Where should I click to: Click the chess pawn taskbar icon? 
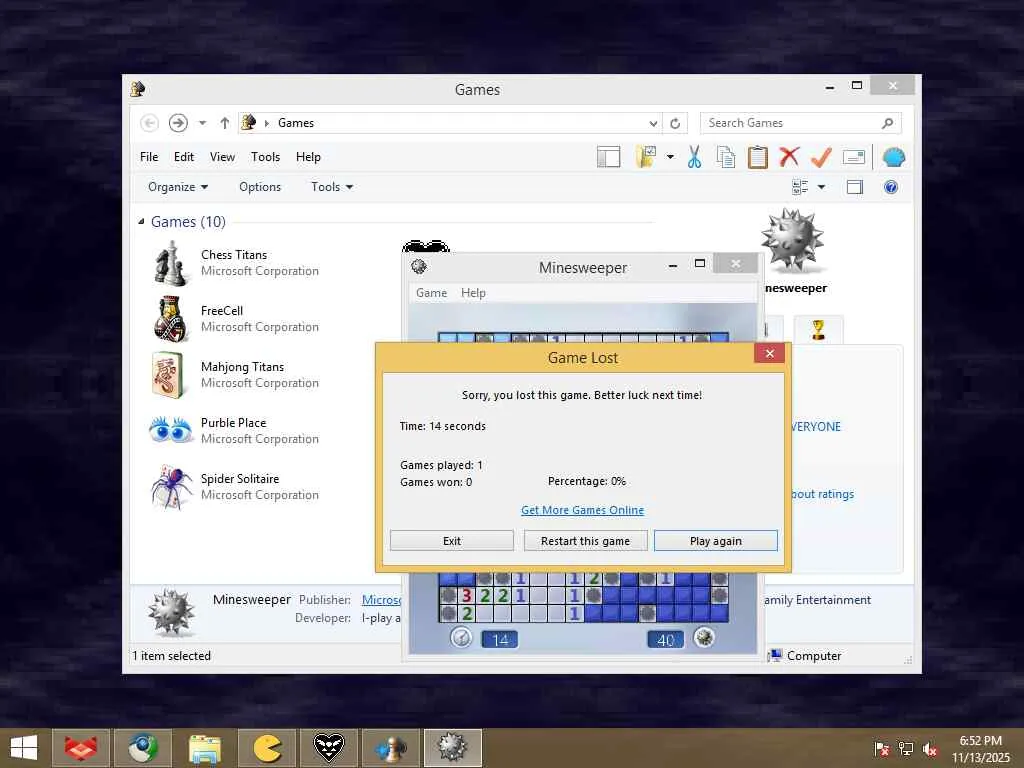coord(391,748)
